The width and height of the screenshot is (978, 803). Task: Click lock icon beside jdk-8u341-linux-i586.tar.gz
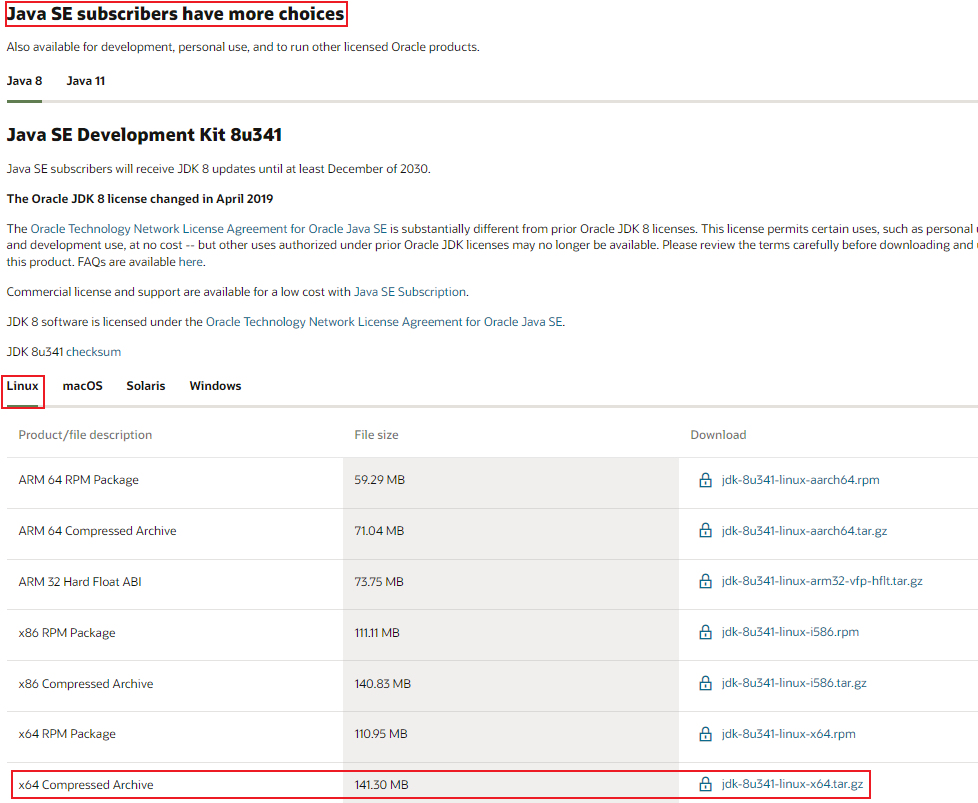pyautogui.click(x=705, y=683)
